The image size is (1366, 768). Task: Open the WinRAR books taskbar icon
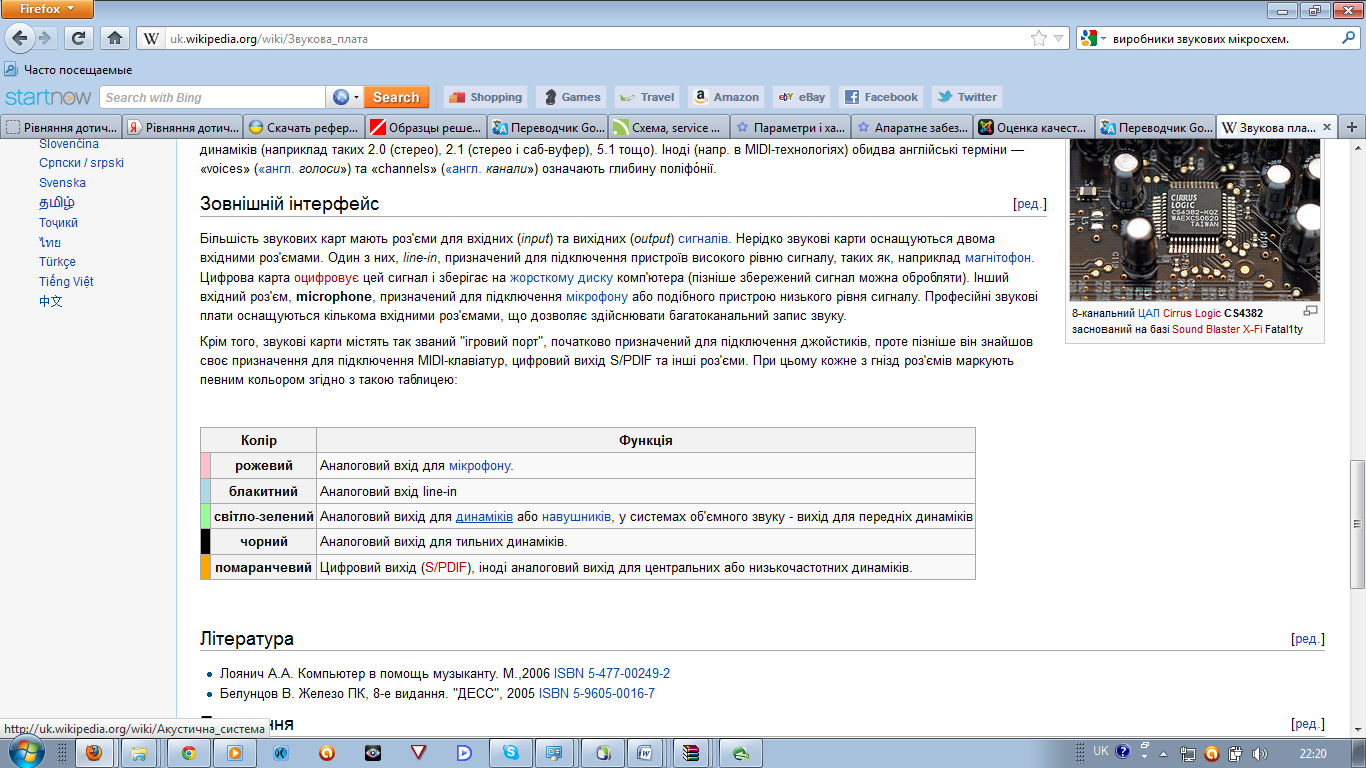[x=691, y=752]
